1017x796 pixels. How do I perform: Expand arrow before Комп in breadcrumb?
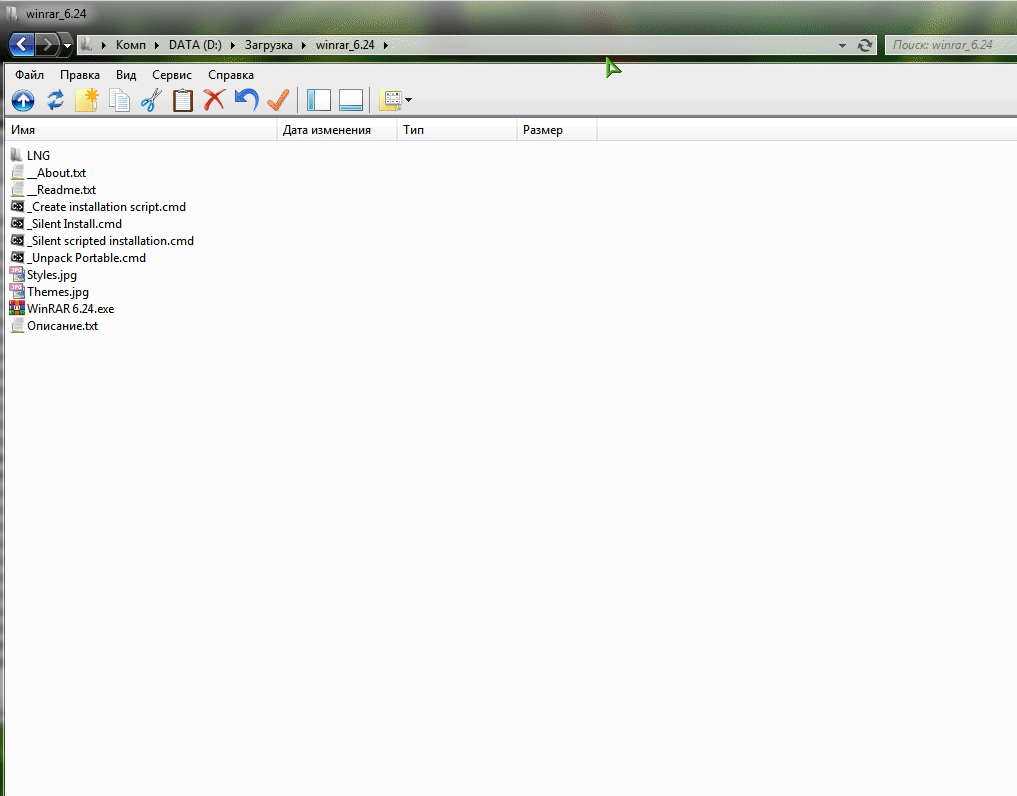[x=104, y=45]
